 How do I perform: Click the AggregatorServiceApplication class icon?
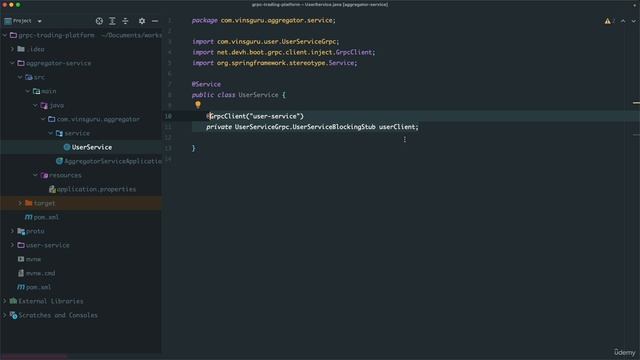[x=59, y=161]
